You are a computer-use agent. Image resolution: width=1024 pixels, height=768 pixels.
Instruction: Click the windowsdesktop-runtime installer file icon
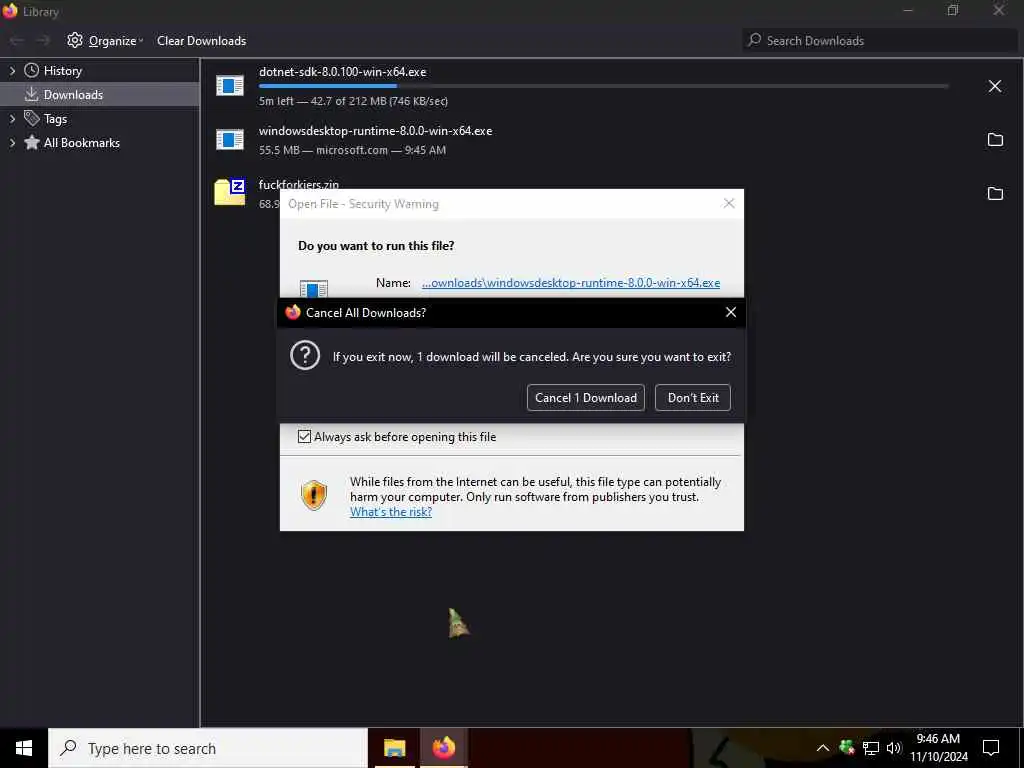tap(230, 139)
